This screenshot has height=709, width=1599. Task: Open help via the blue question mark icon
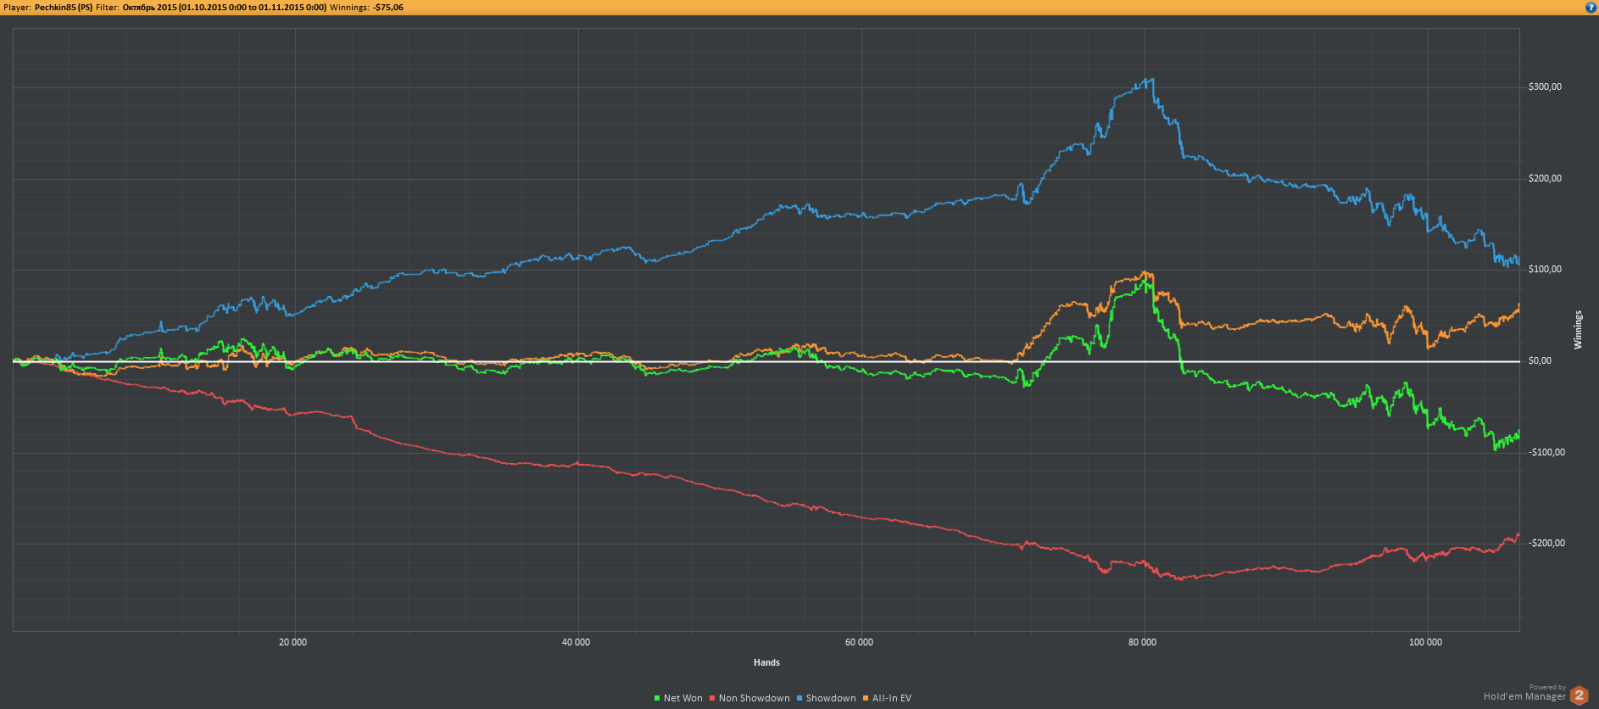(1591, 7)
